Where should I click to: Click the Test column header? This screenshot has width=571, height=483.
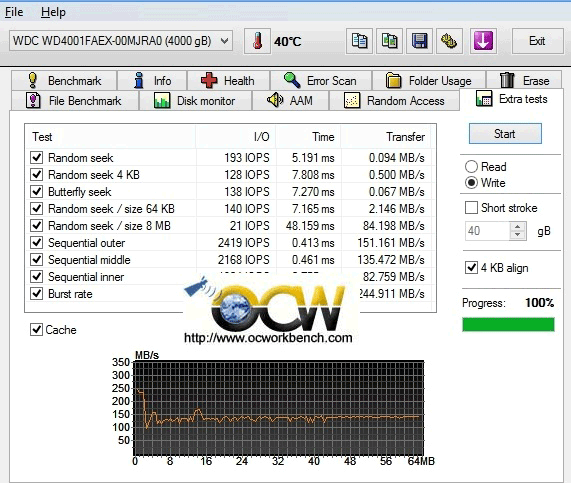point(111,137)
